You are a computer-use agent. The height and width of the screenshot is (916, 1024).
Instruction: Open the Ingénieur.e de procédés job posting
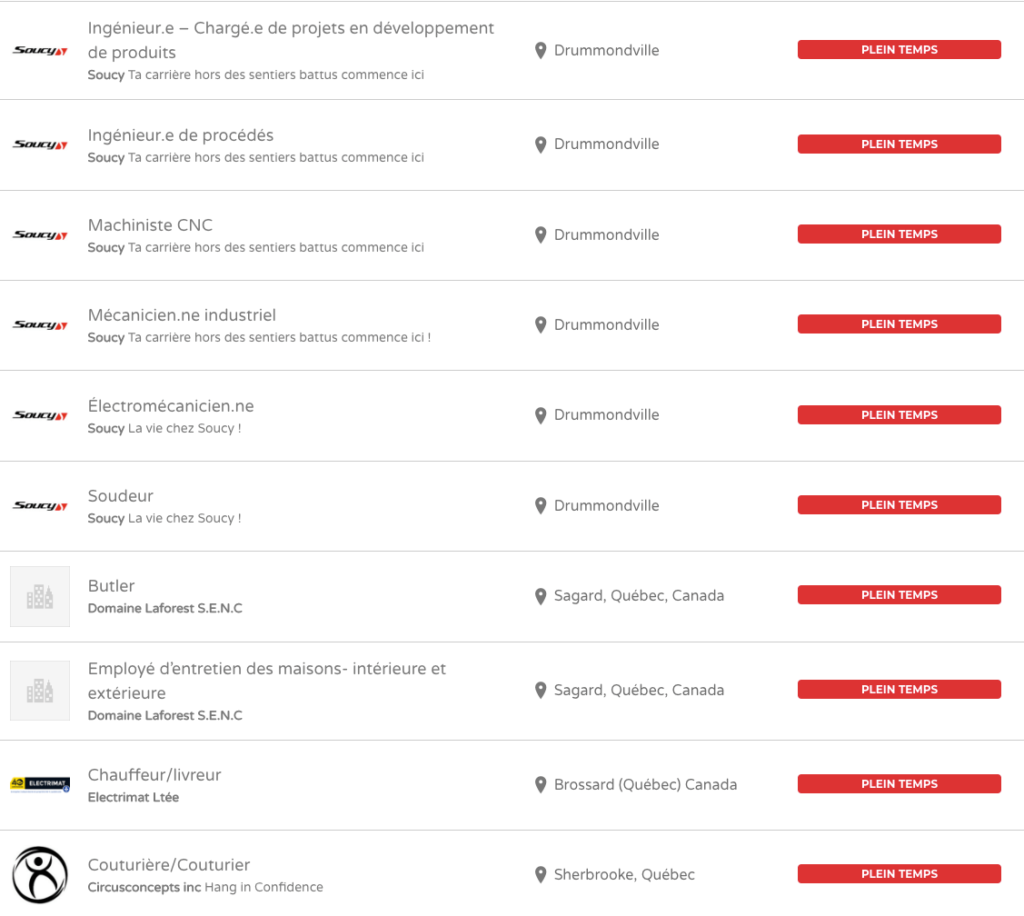coord(180,135)
